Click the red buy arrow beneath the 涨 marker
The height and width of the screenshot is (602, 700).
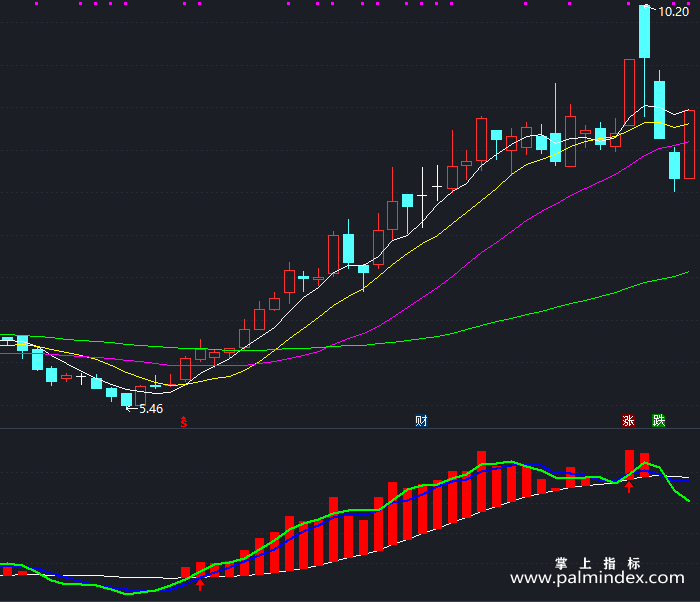coord(629,487)
